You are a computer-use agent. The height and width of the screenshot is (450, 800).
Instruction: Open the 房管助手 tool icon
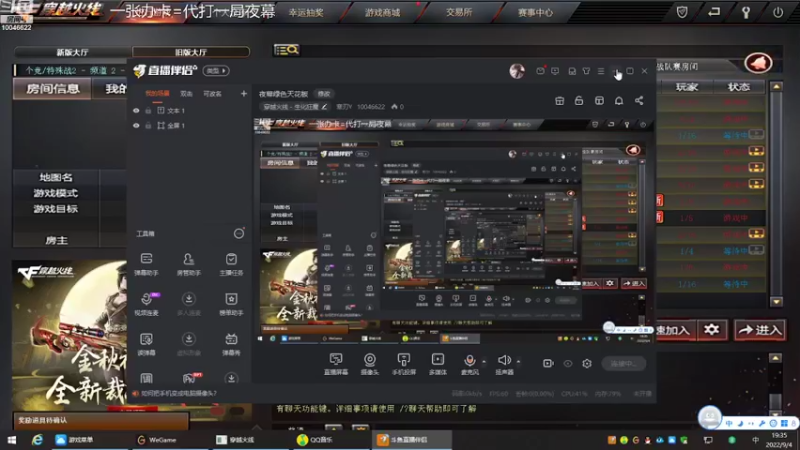(189, 264)
